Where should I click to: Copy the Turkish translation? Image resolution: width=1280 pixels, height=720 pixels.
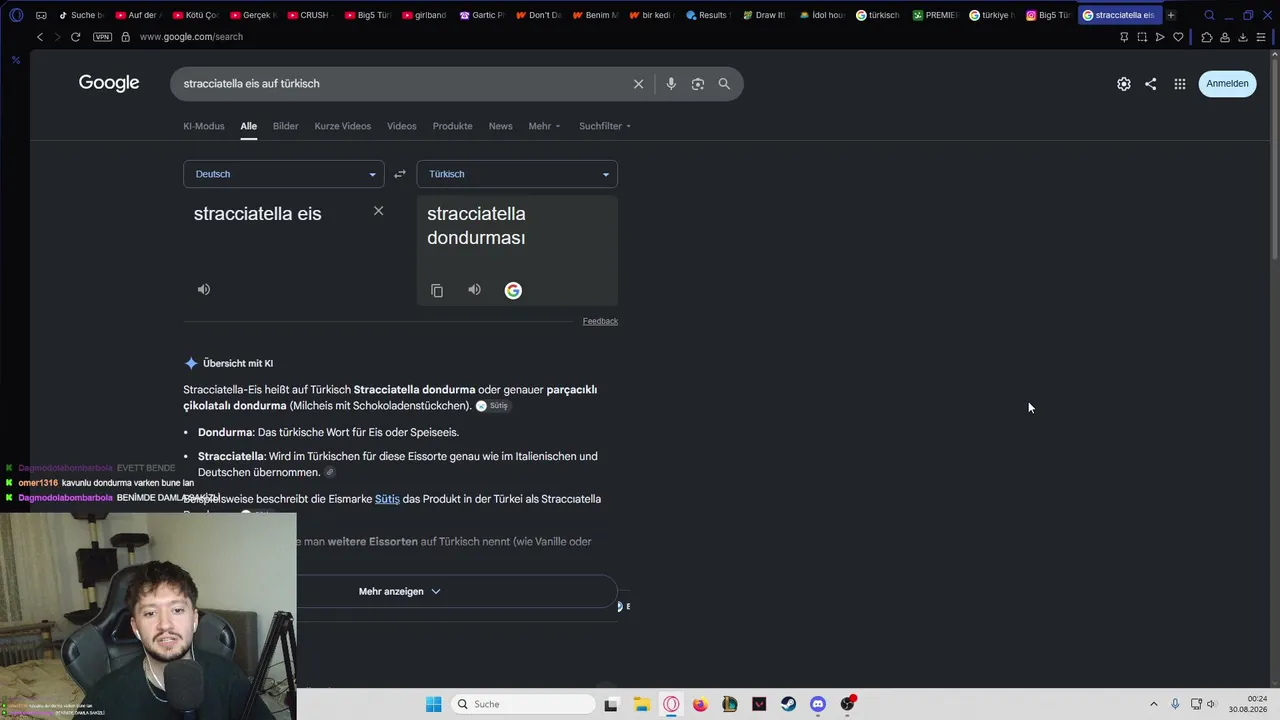coord(437,291)
